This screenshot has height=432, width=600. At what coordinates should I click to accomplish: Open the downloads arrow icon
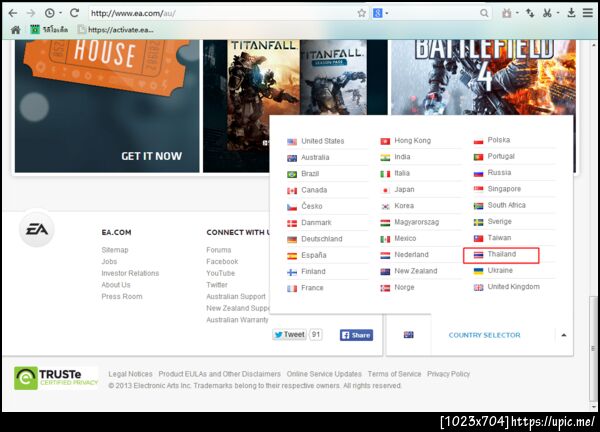pos(571,13)
